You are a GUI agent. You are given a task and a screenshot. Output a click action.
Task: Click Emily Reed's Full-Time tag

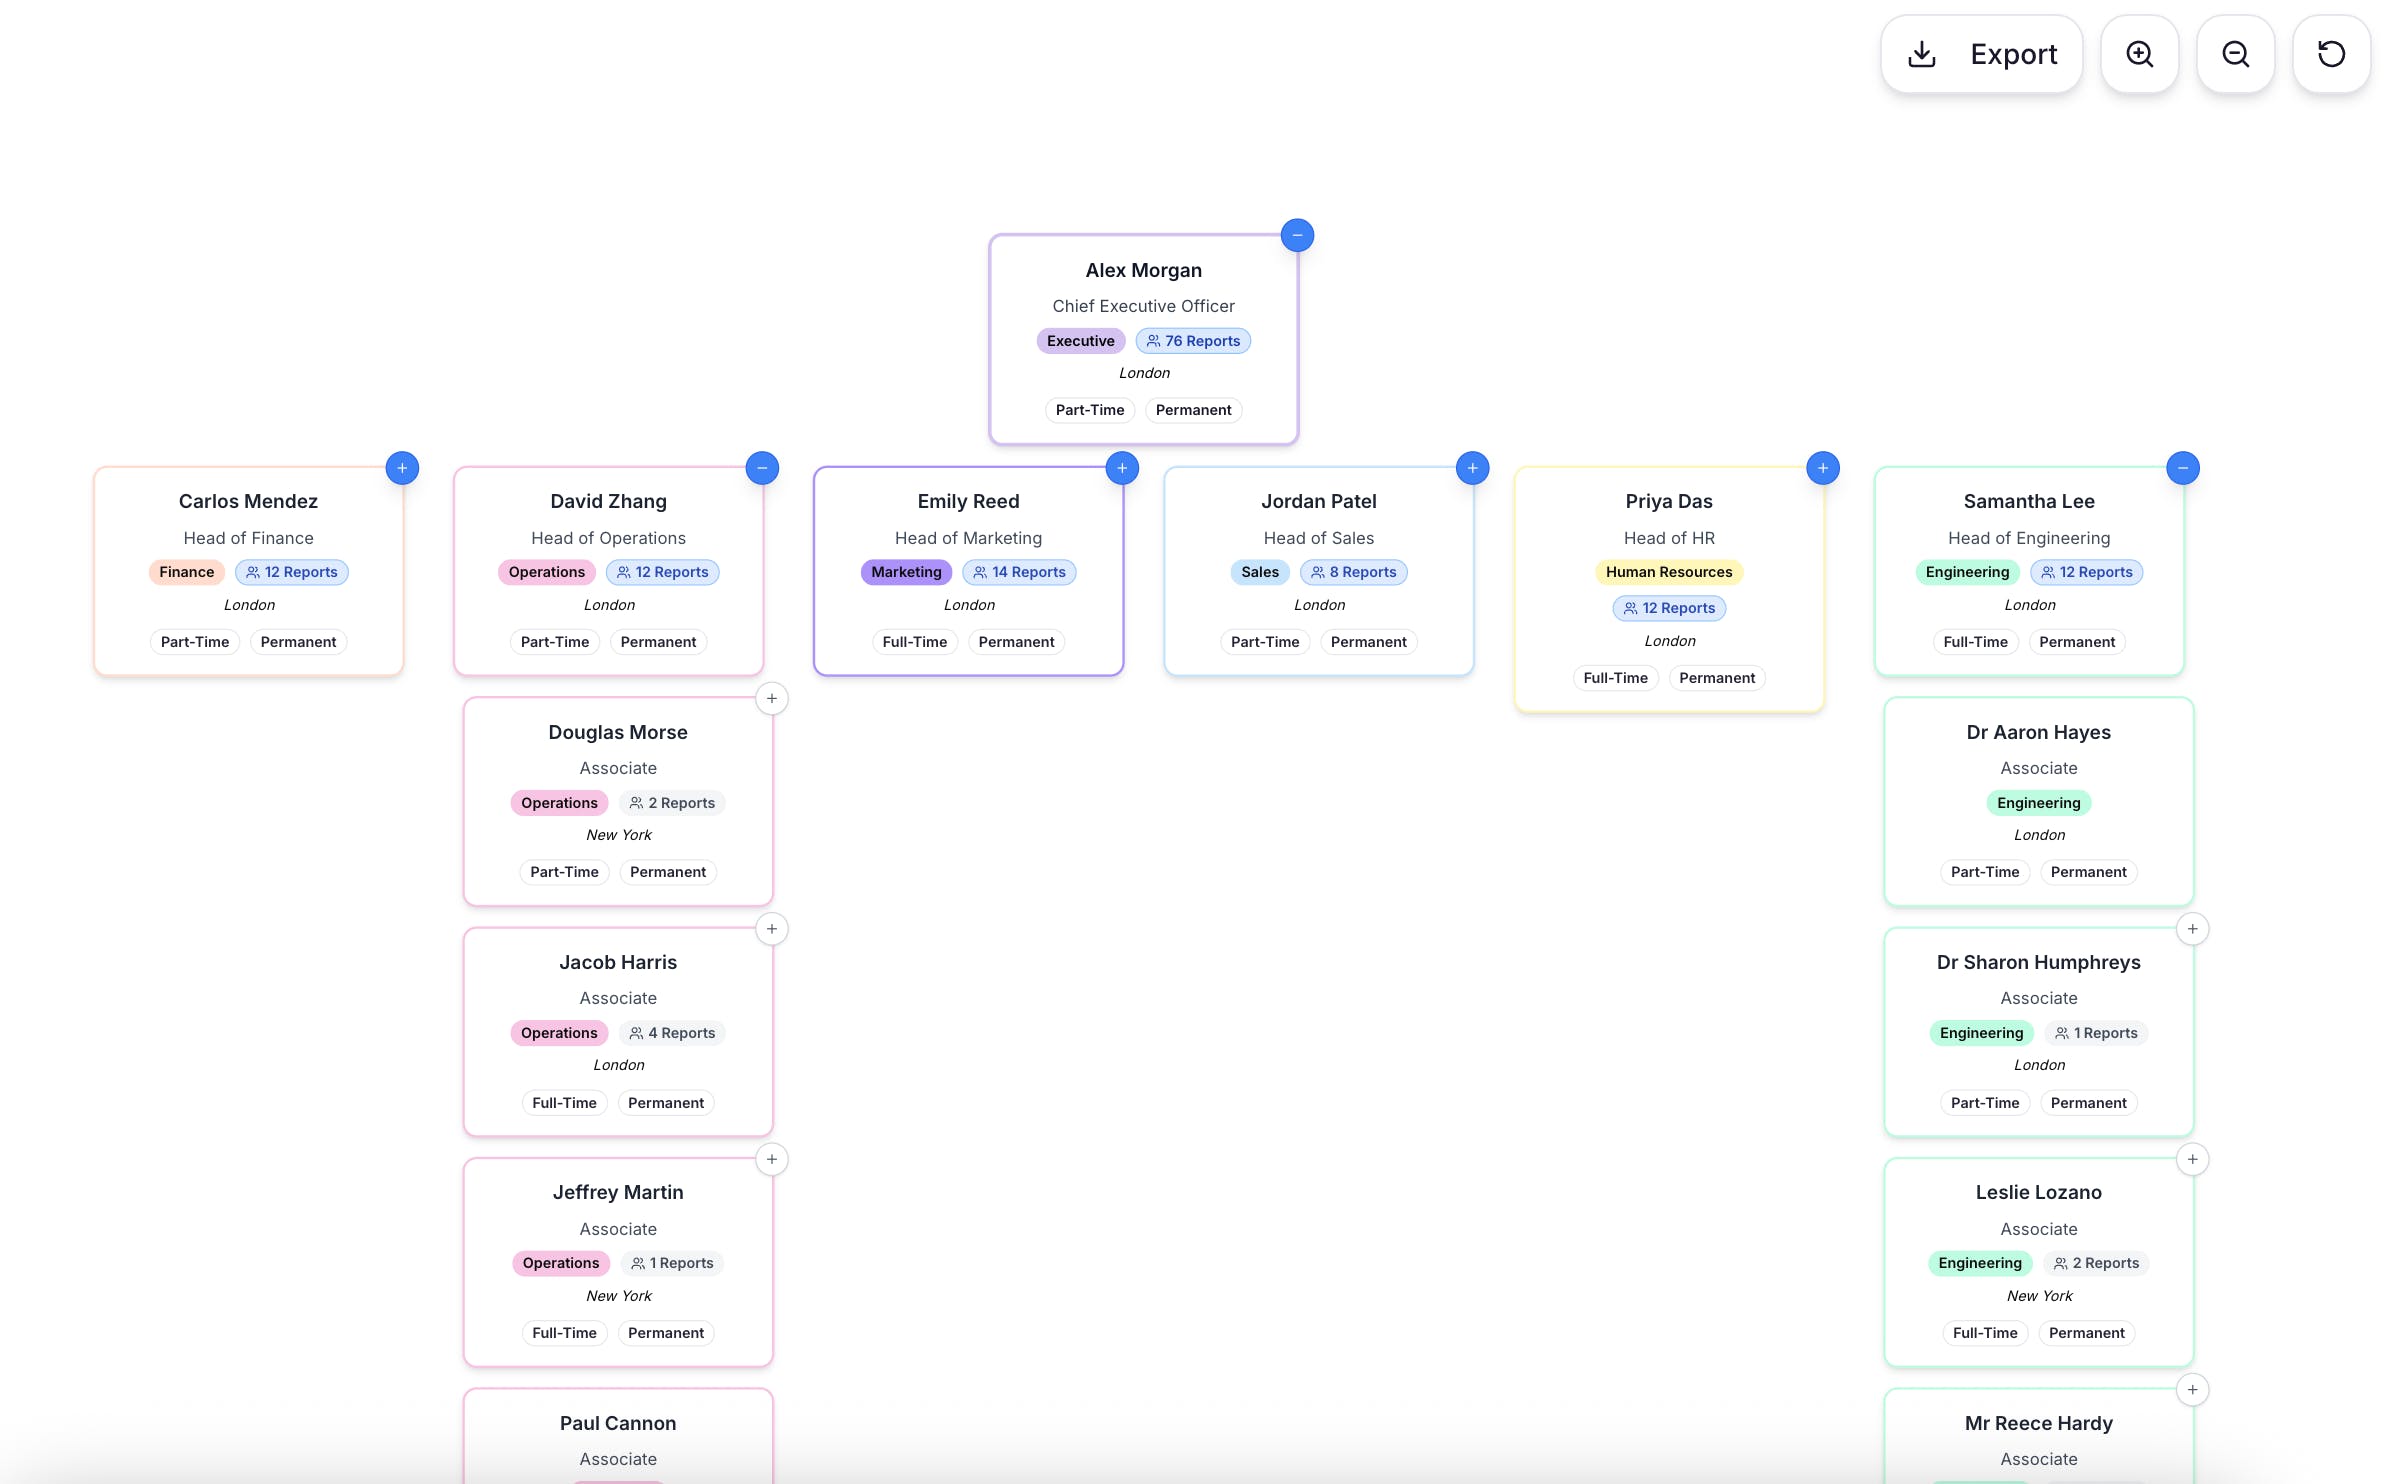[x=915, y=642]
